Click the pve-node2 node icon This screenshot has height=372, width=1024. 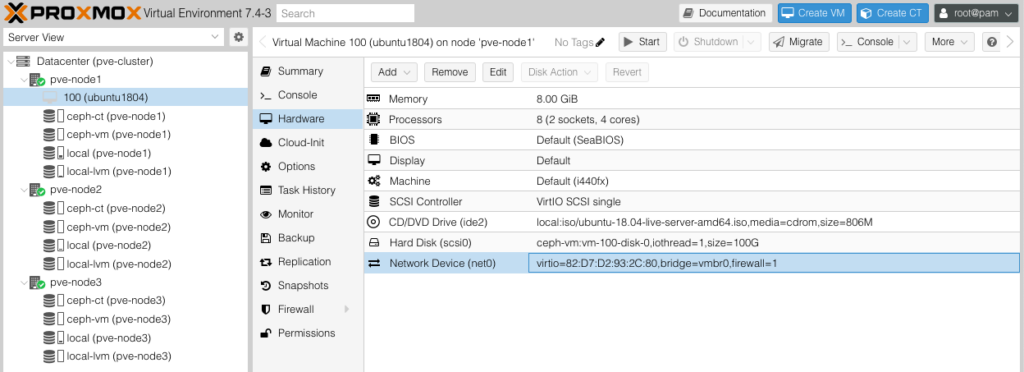(38, 190)
